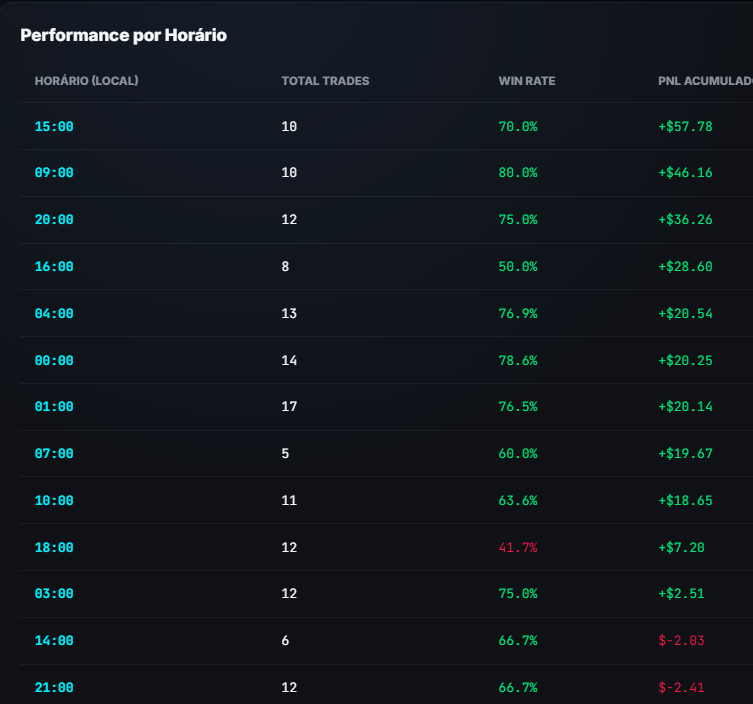Click the +$20.25 PNL value
Screen dimensions: 753x704
point(685,361)
